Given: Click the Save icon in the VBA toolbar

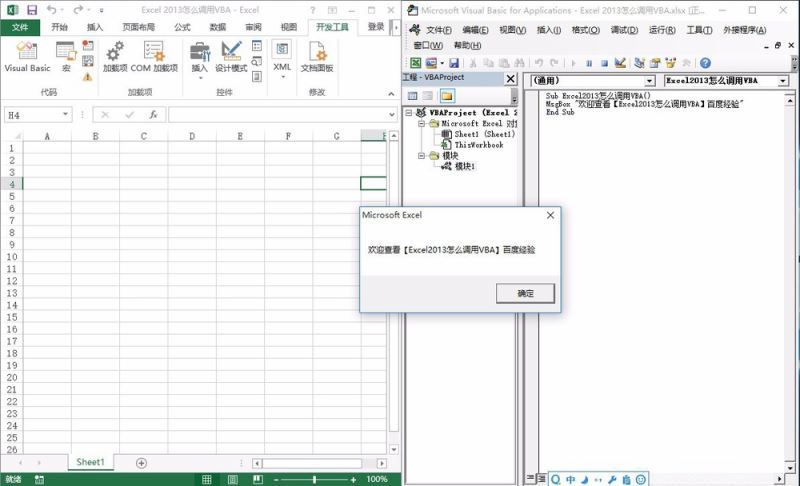Looking at the screenshot, I should point(454,63).
